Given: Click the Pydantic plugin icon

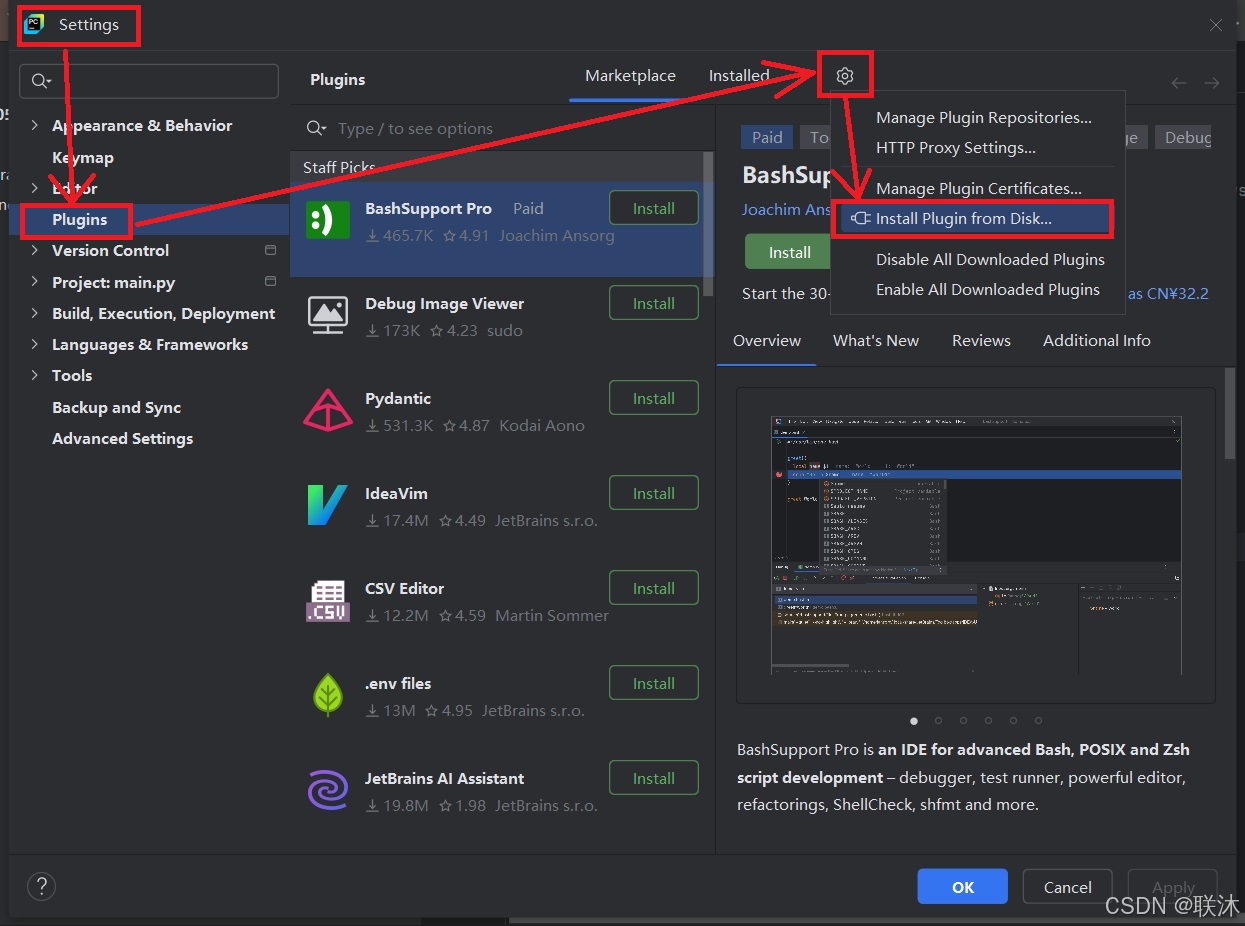Looking at the screenshot, I should click(x=327, y=410).
